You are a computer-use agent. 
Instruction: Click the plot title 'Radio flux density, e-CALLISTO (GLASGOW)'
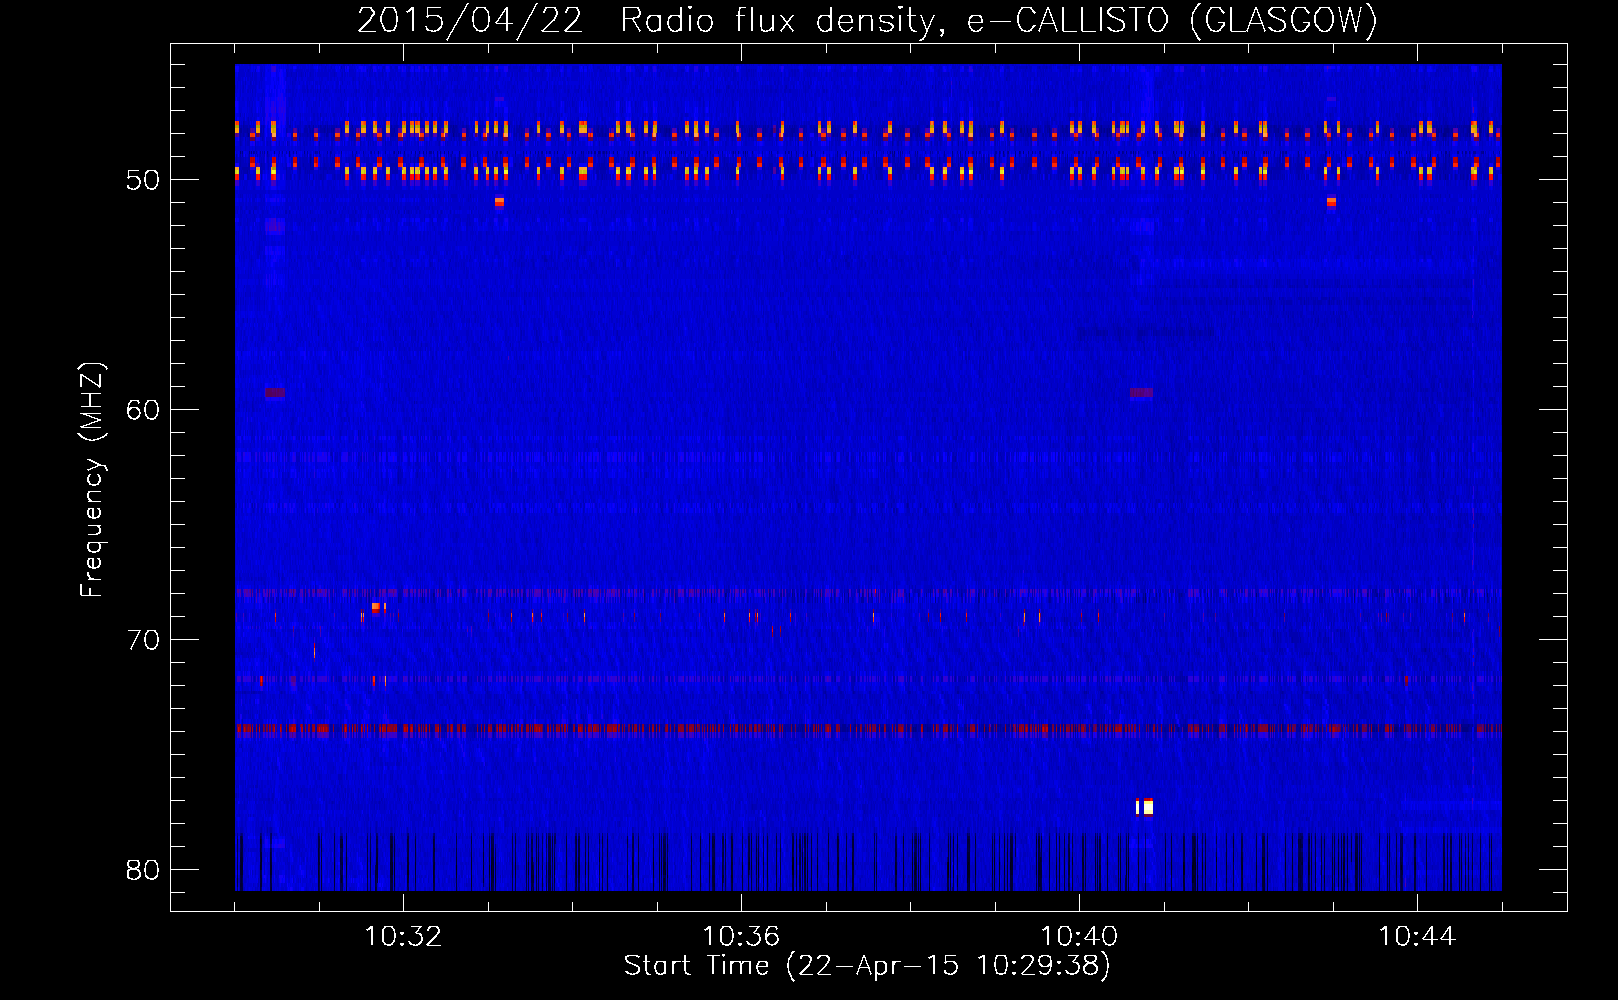(999, 20)
